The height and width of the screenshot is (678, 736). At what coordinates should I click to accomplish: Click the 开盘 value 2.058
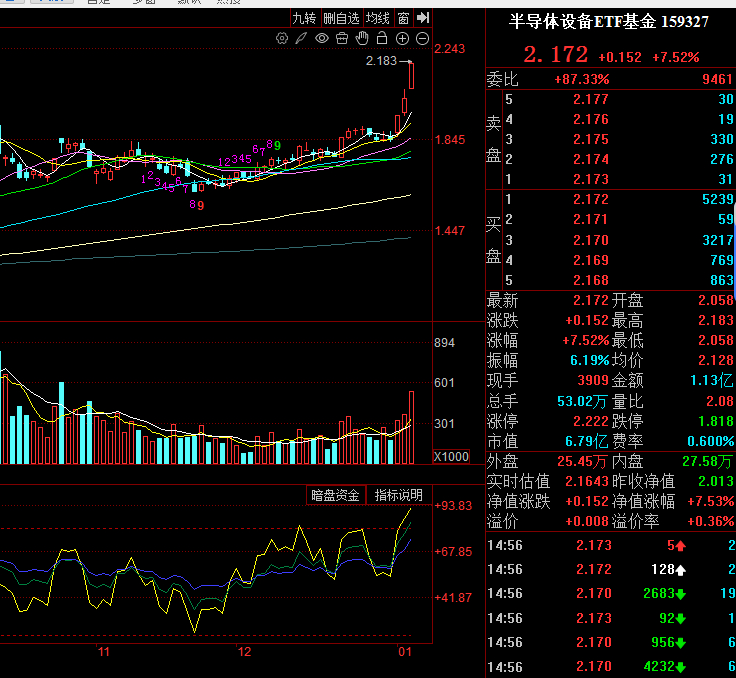[716, 300]
